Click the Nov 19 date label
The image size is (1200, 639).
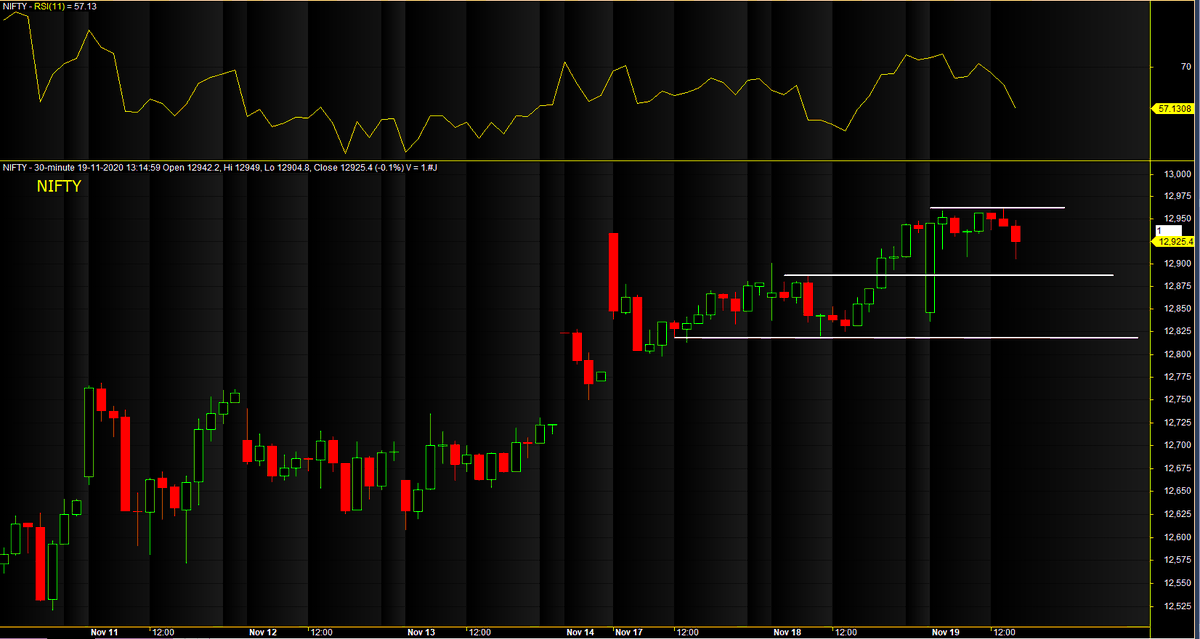coord(946,633)
